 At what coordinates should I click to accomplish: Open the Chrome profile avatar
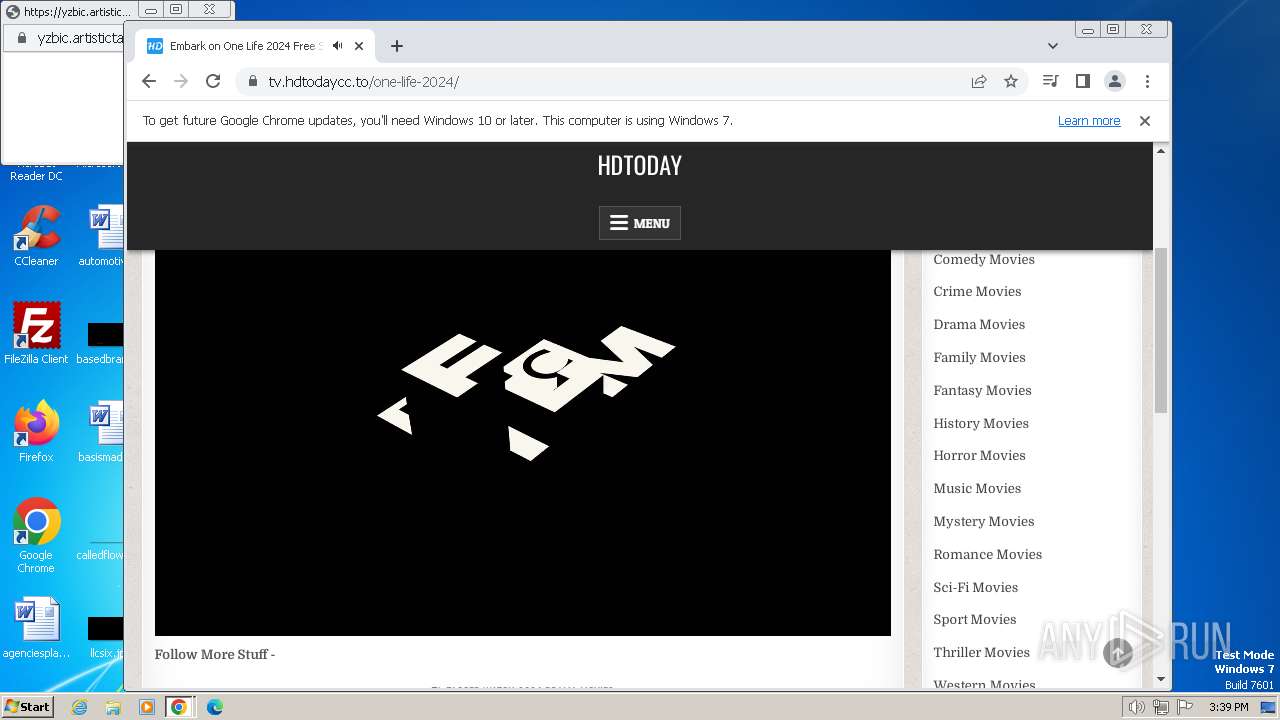click(x=1115, y=82)
